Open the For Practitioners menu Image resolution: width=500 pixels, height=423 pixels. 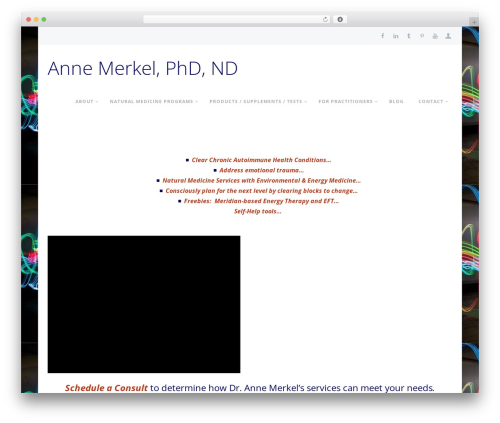[x=345, y=101]
